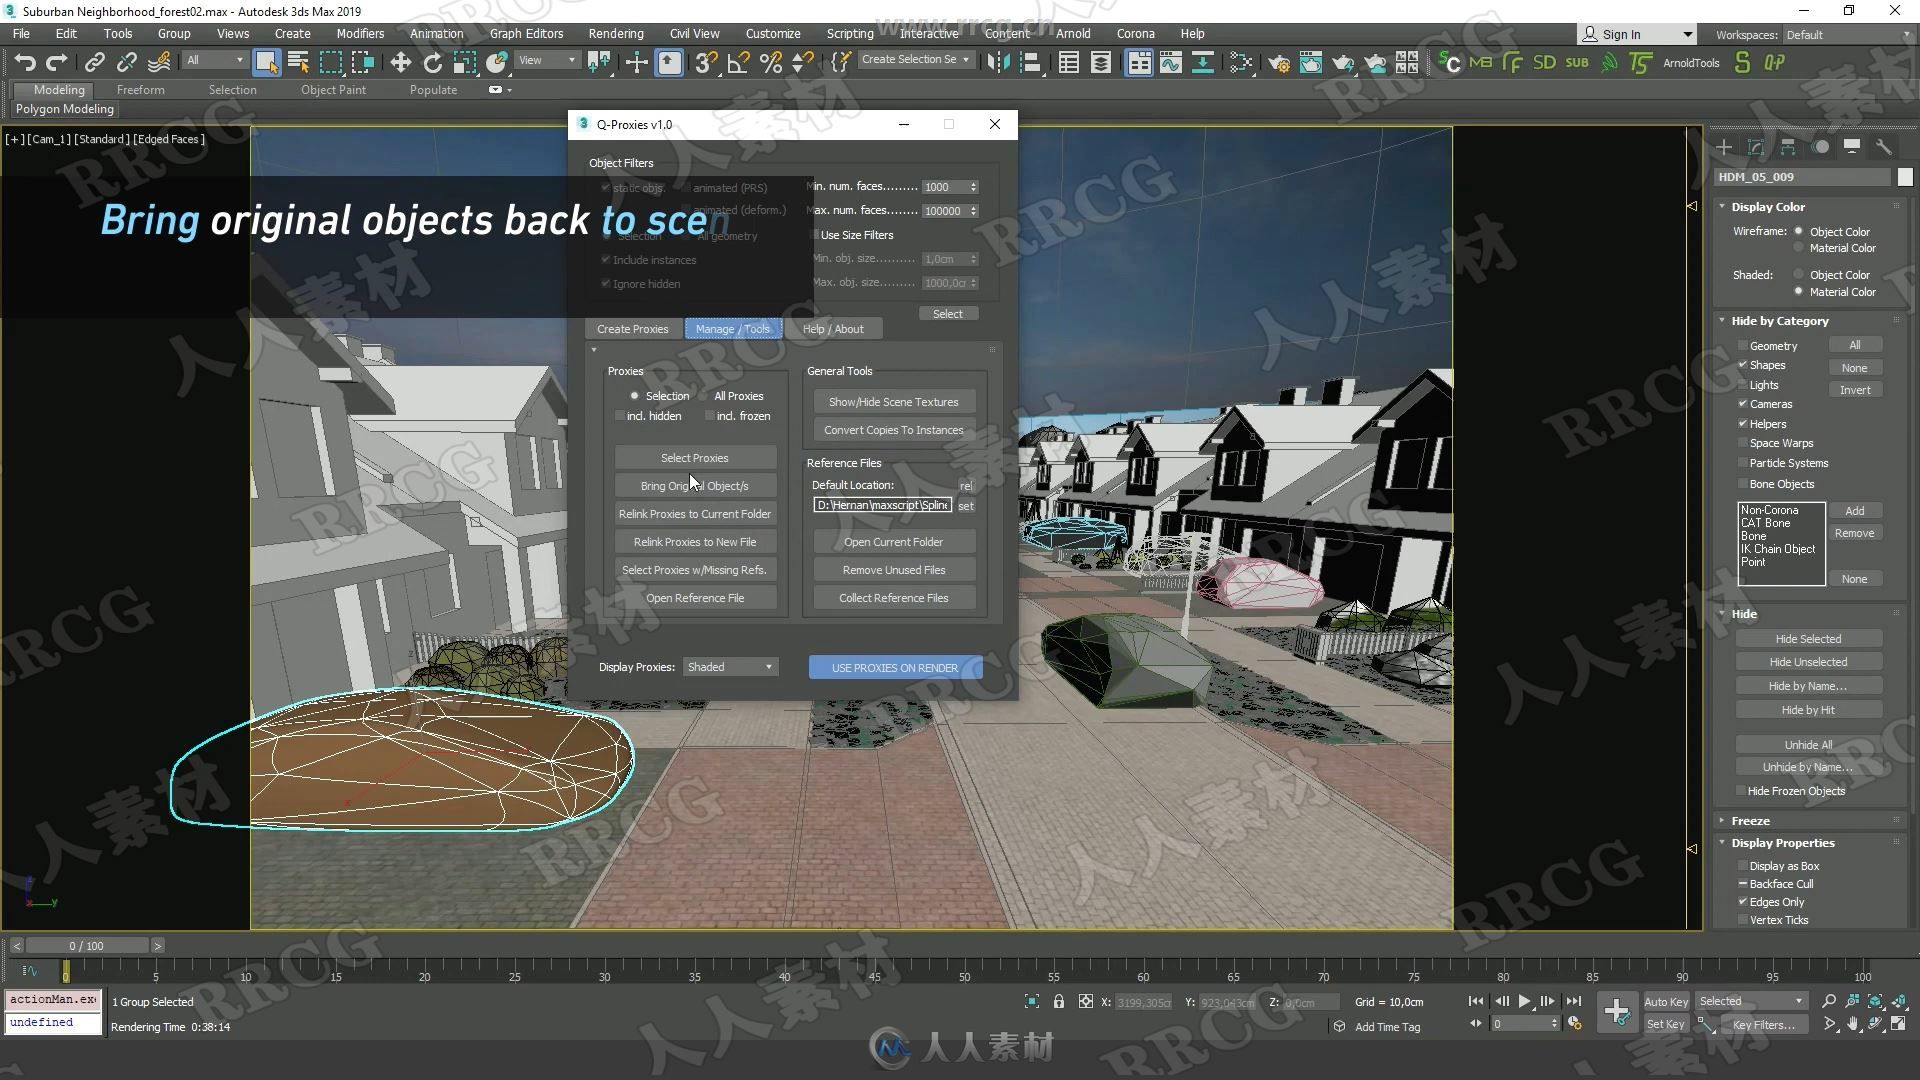Image resolution: width=1920 pixels, height=1080 pixels.
Task: Click Bring Original Objects button
Action: 695,485
